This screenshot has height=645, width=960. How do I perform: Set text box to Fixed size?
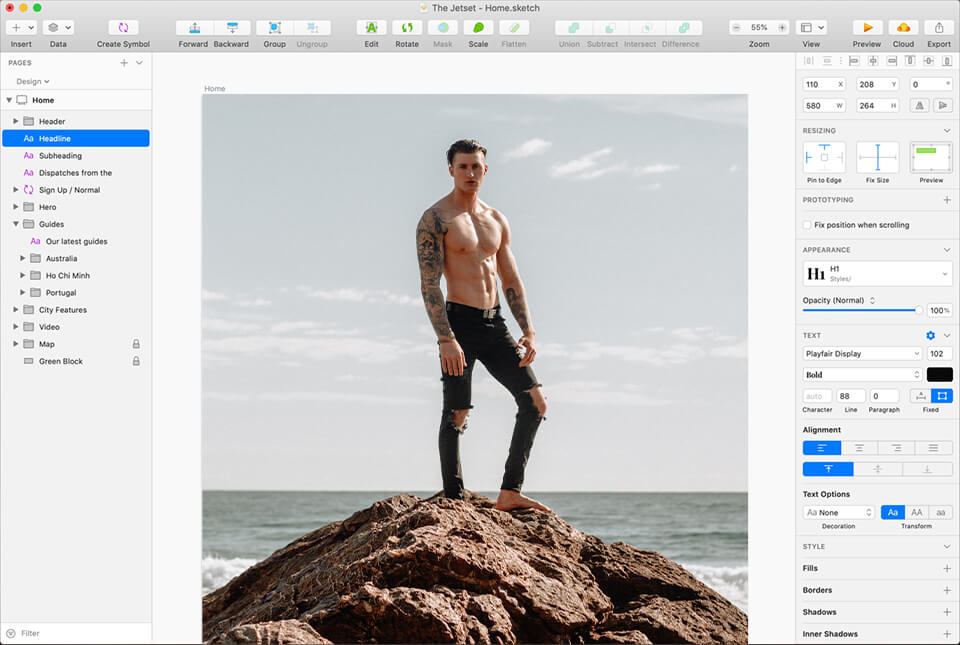[x=942, y=396]
